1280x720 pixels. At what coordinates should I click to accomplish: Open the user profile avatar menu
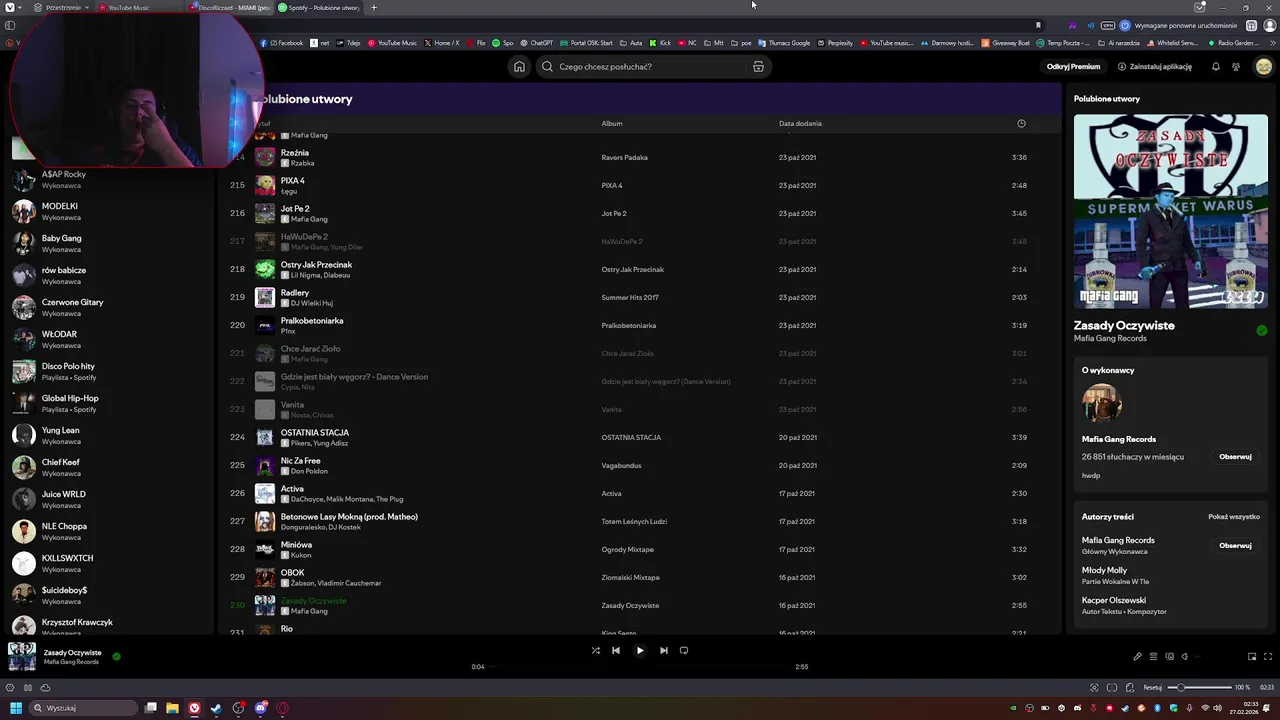point(1263,67)
